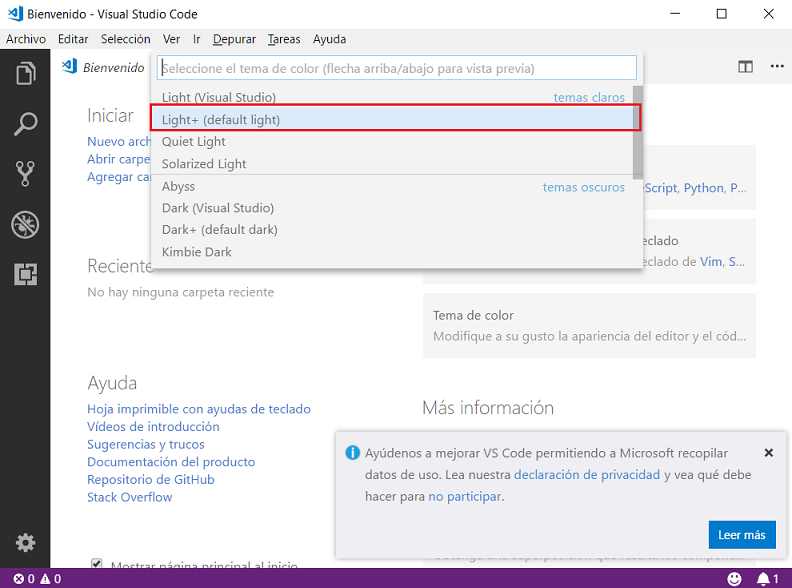Open the Editar menu
Viewport: 792px width, 588px height.
pyautogui.click(x=73, y=39)
